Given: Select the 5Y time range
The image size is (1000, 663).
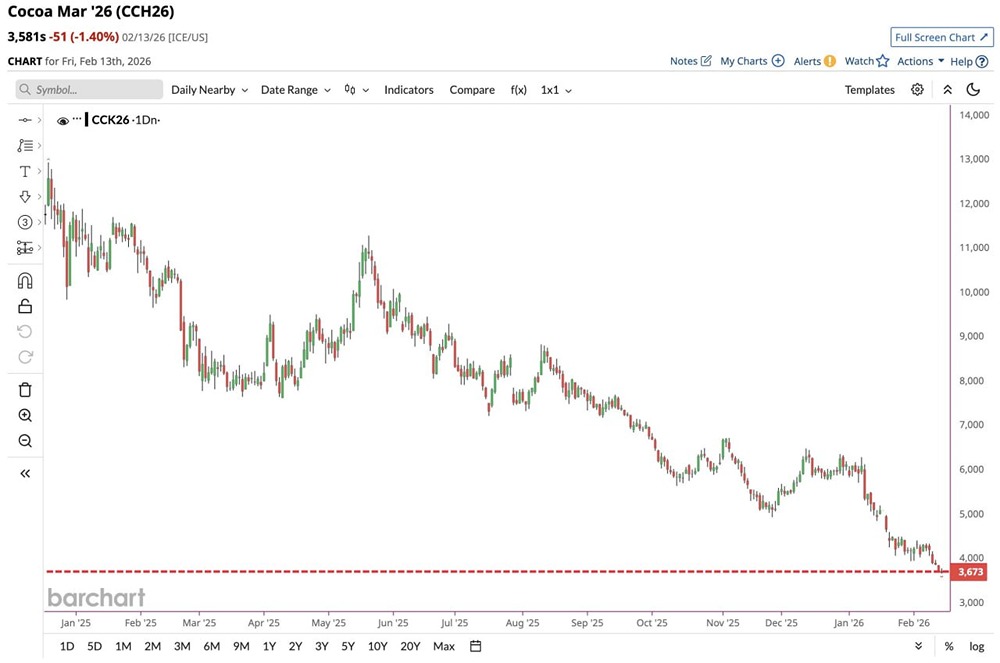Looking at the screenshot, I should (x=348, y=646).
